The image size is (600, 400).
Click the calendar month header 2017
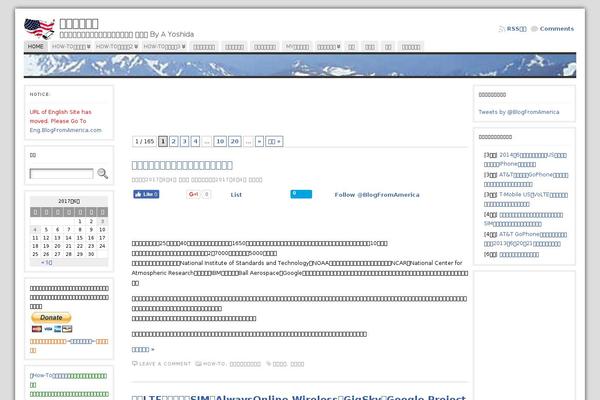pos(69,201)
